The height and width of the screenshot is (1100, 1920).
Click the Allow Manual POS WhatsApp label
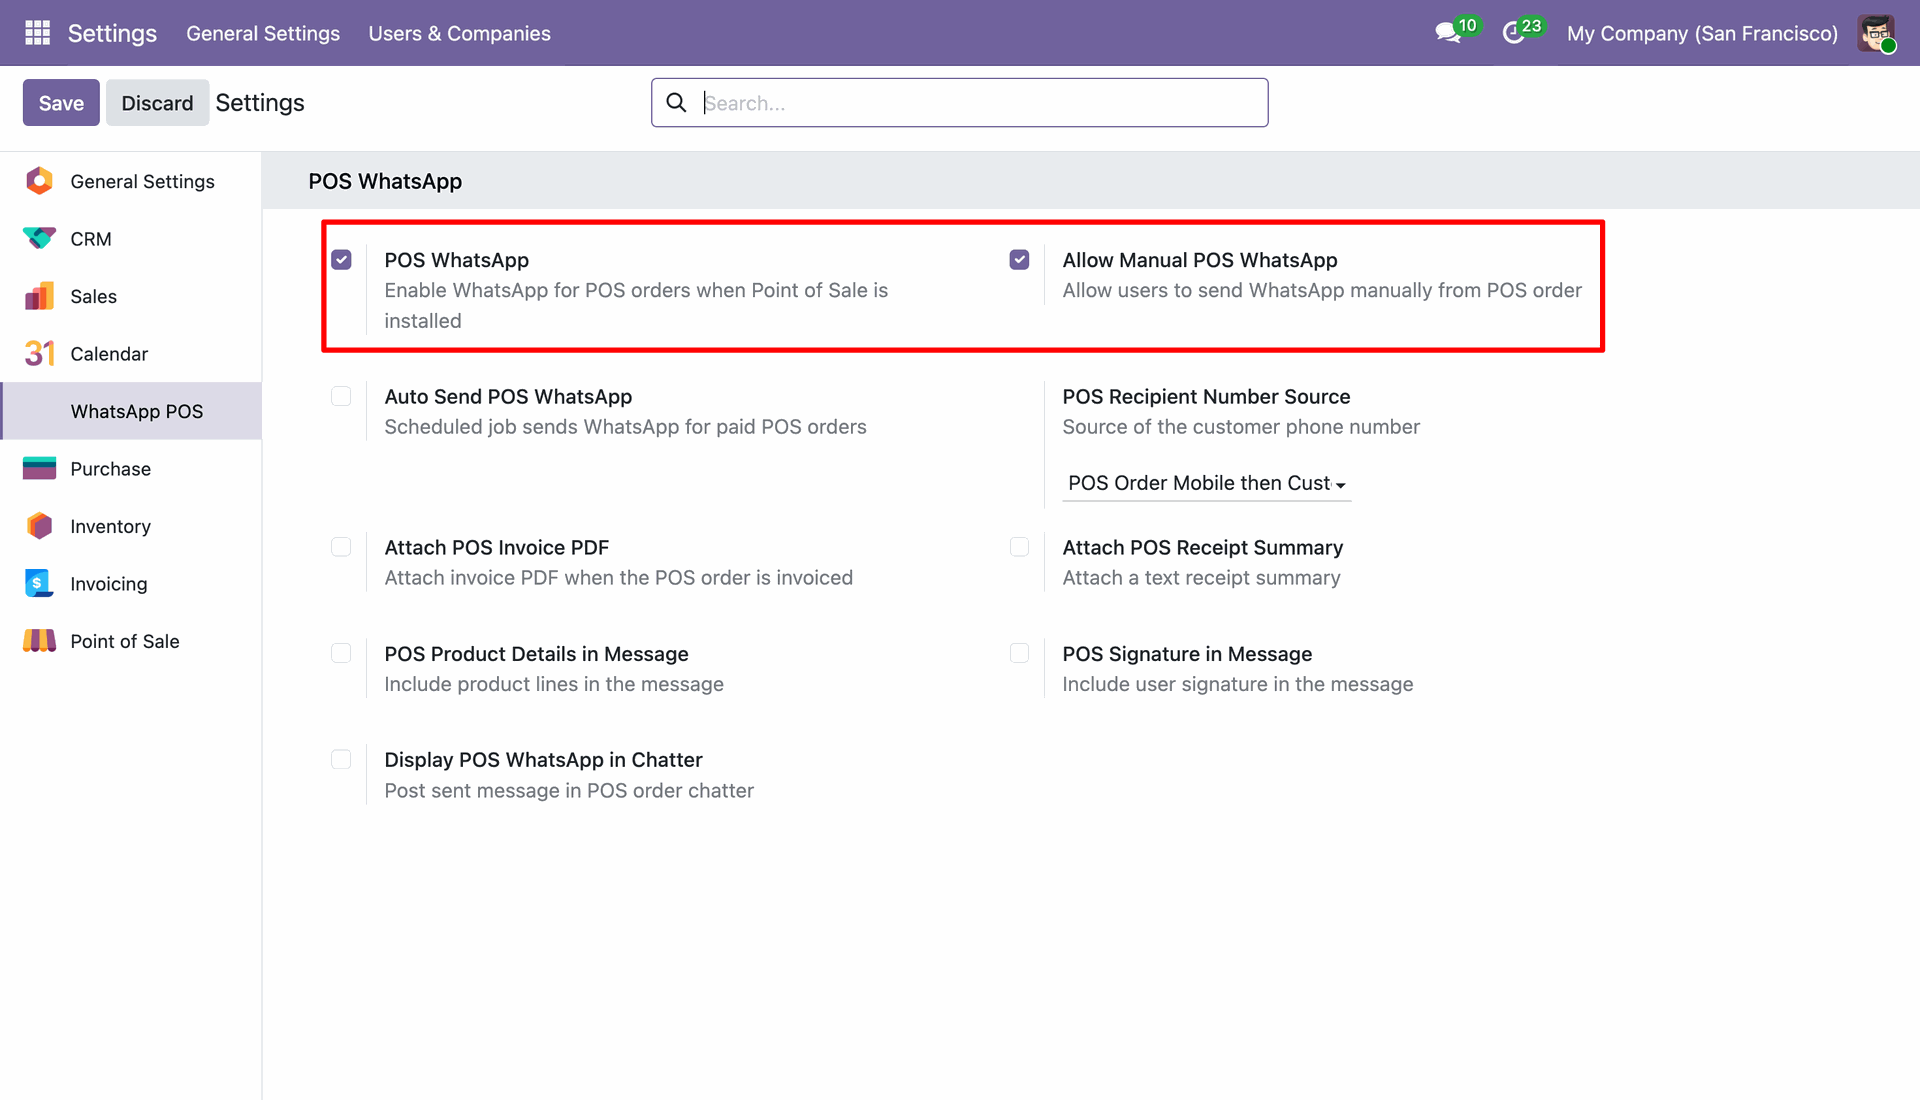pos(1200,260)
